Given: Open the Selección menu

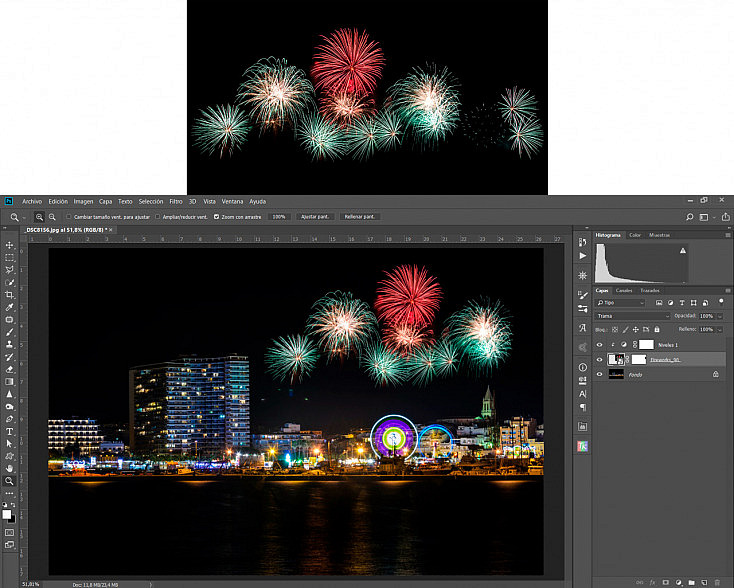Looking at the screenshot, I should (151, 201).
